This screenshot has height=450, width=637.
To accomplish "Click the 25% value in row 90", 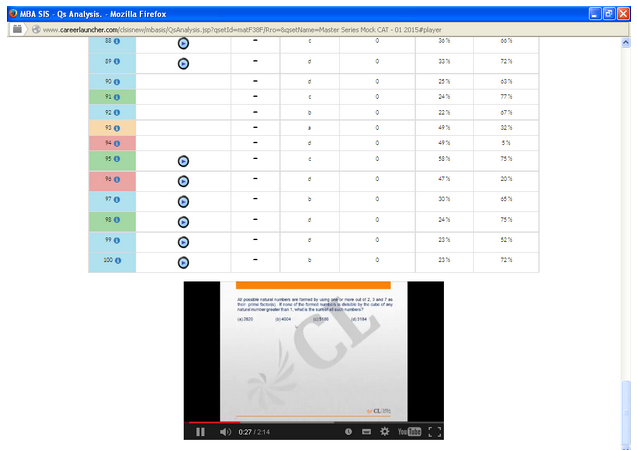I will (x=444, y=82).
